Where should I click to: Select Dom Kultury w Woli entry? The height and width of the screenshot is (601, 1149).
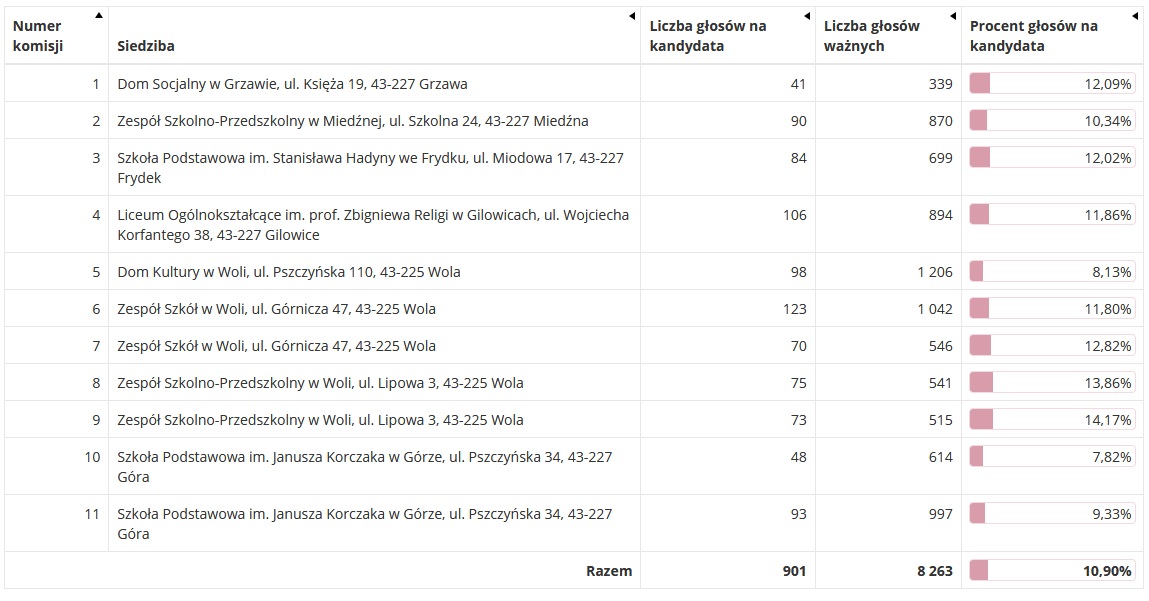[x=289, y=272]
